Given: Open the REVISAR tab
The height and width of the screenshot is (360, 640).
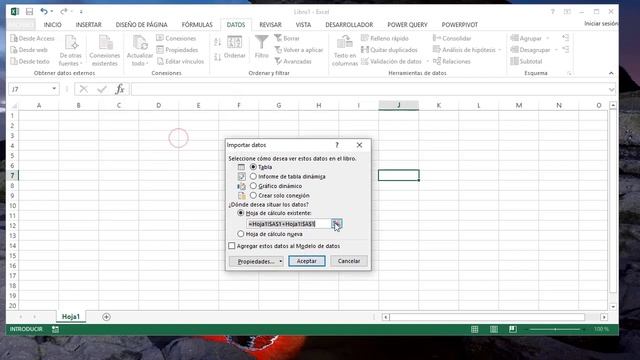Looking at the screenshot, I should click(270, 25).
